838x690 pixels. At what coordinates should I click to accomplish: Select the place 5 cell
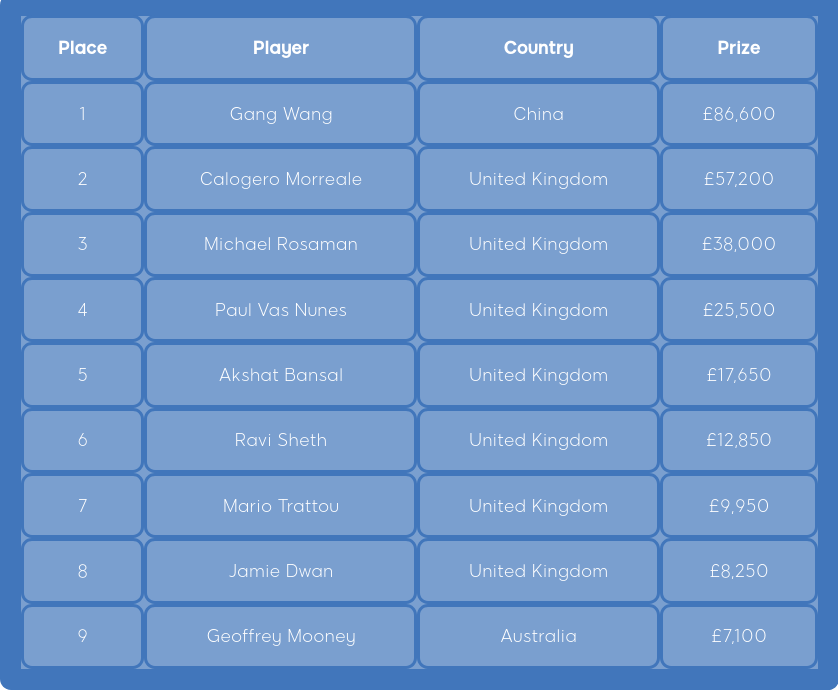(82, 375)
